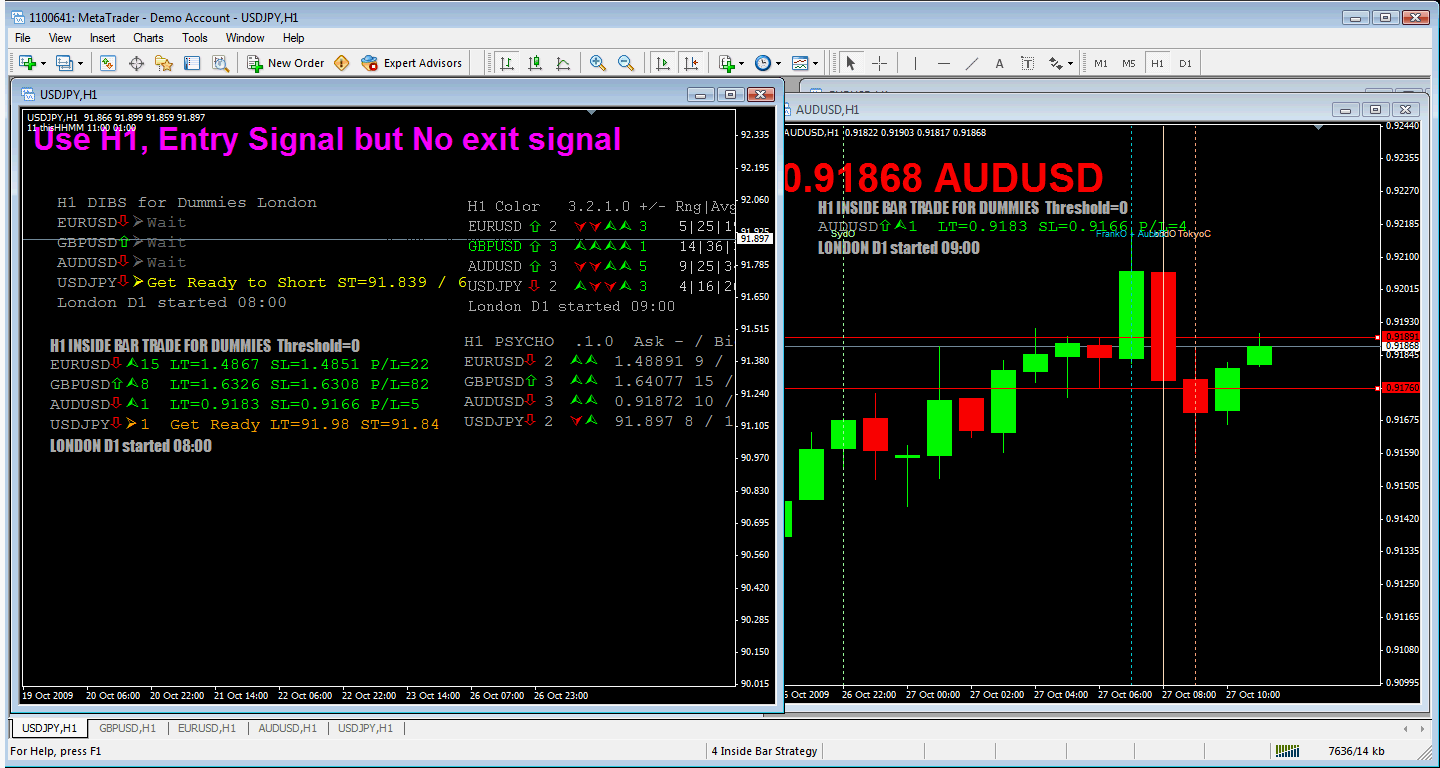Screen dimensions: 1440x768
Task: Click the Expert Advisors toolbar icon
Action: click(369, 63)
